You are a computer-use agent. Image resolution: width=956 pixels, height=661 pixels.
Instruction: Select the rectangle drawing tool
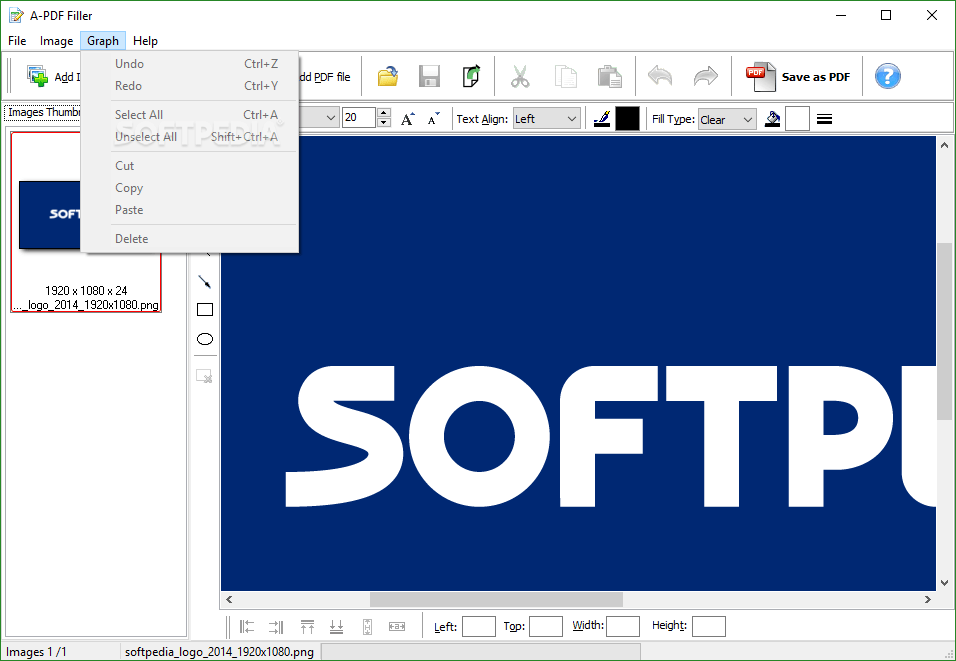(x=205, y=310)
